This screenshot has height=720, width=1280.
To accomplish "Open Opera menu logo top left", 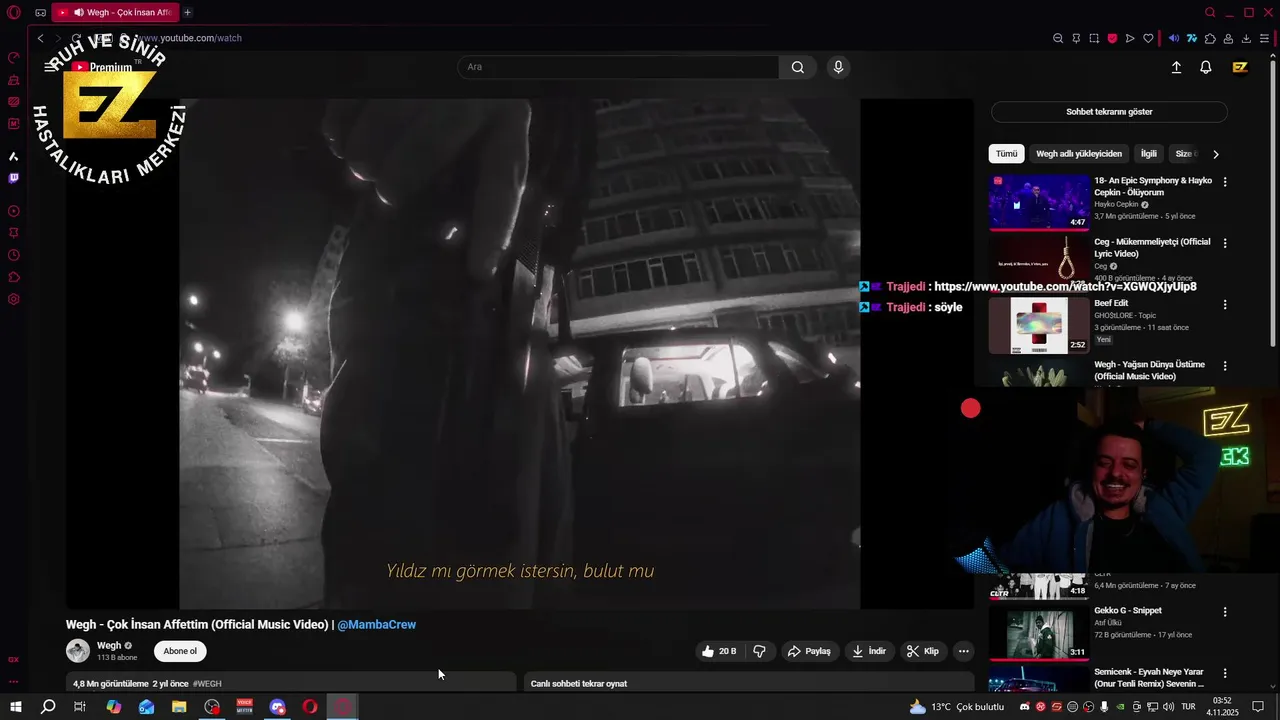I will (14, 13).
